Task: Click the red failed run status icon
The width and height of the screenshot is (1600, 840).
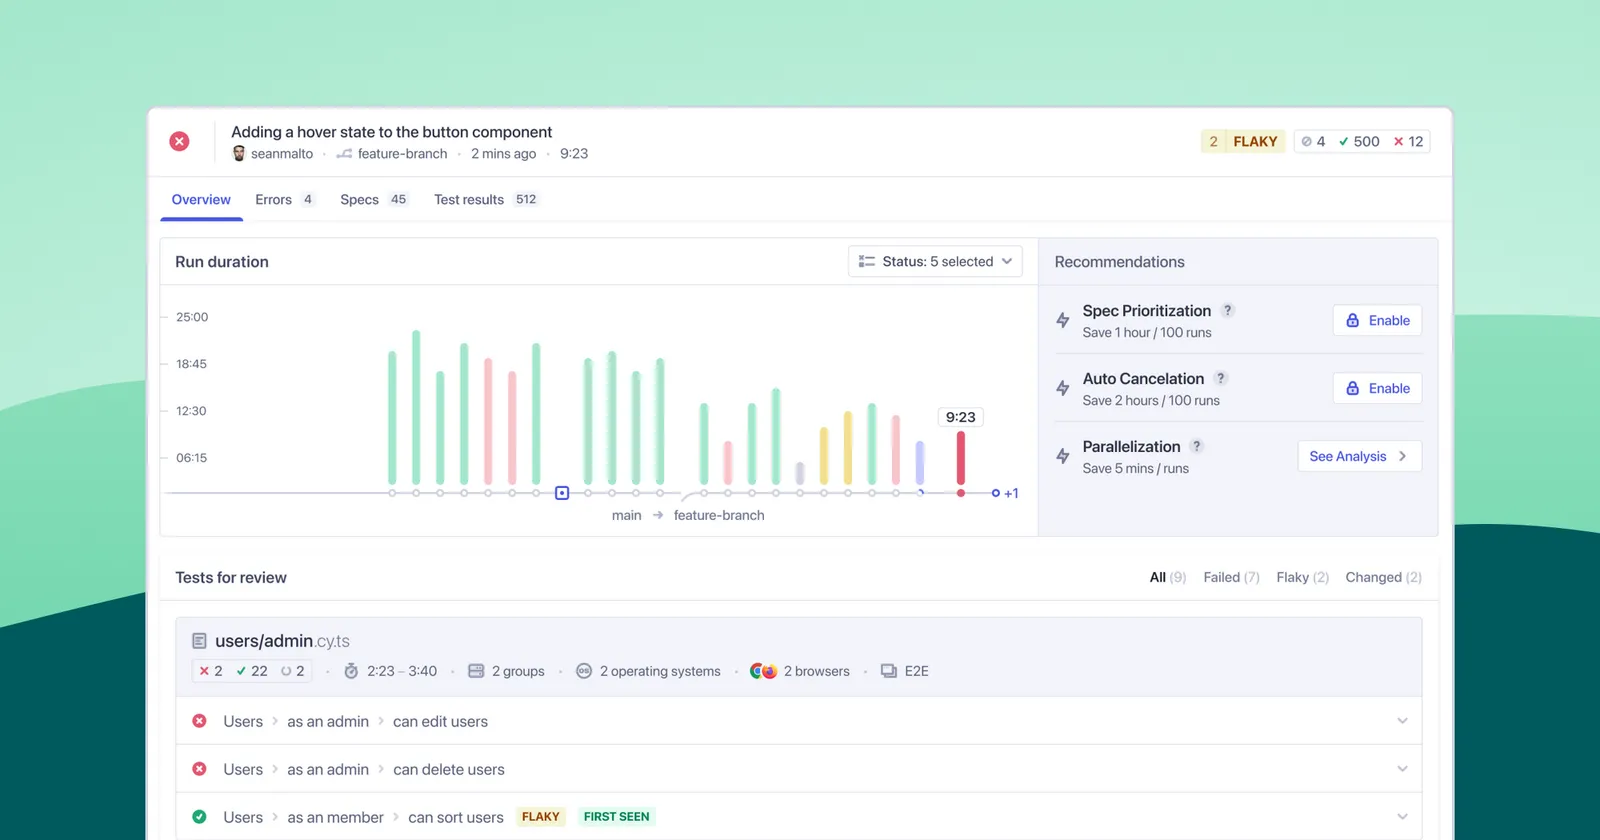Action: click(179, 141)
